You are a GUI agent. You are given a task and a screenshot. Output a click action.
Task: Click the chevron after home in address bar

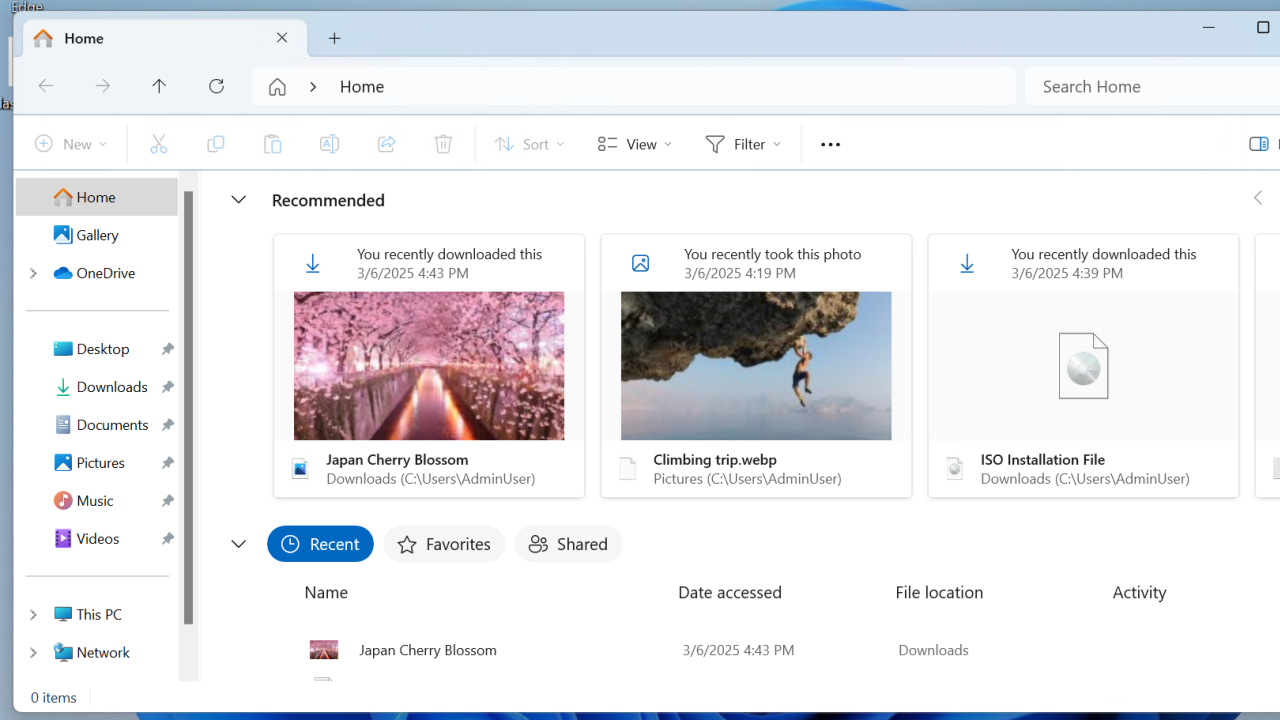click(x=313, y=87)
